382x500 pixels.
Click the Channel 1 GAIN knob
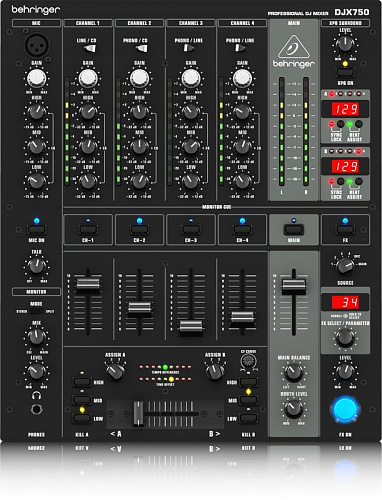(x=88, y=78)
